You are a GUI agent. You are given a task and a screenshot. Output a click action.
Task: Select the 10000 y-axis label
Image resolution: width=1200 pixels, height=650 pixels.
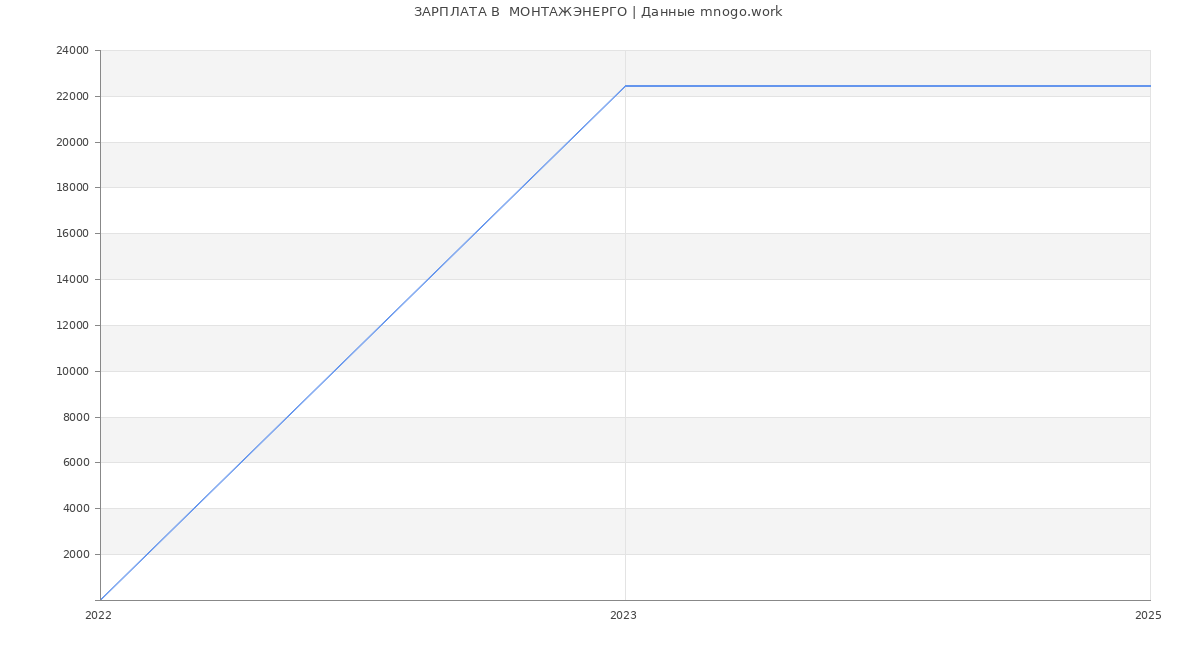(x=72, y=372)
